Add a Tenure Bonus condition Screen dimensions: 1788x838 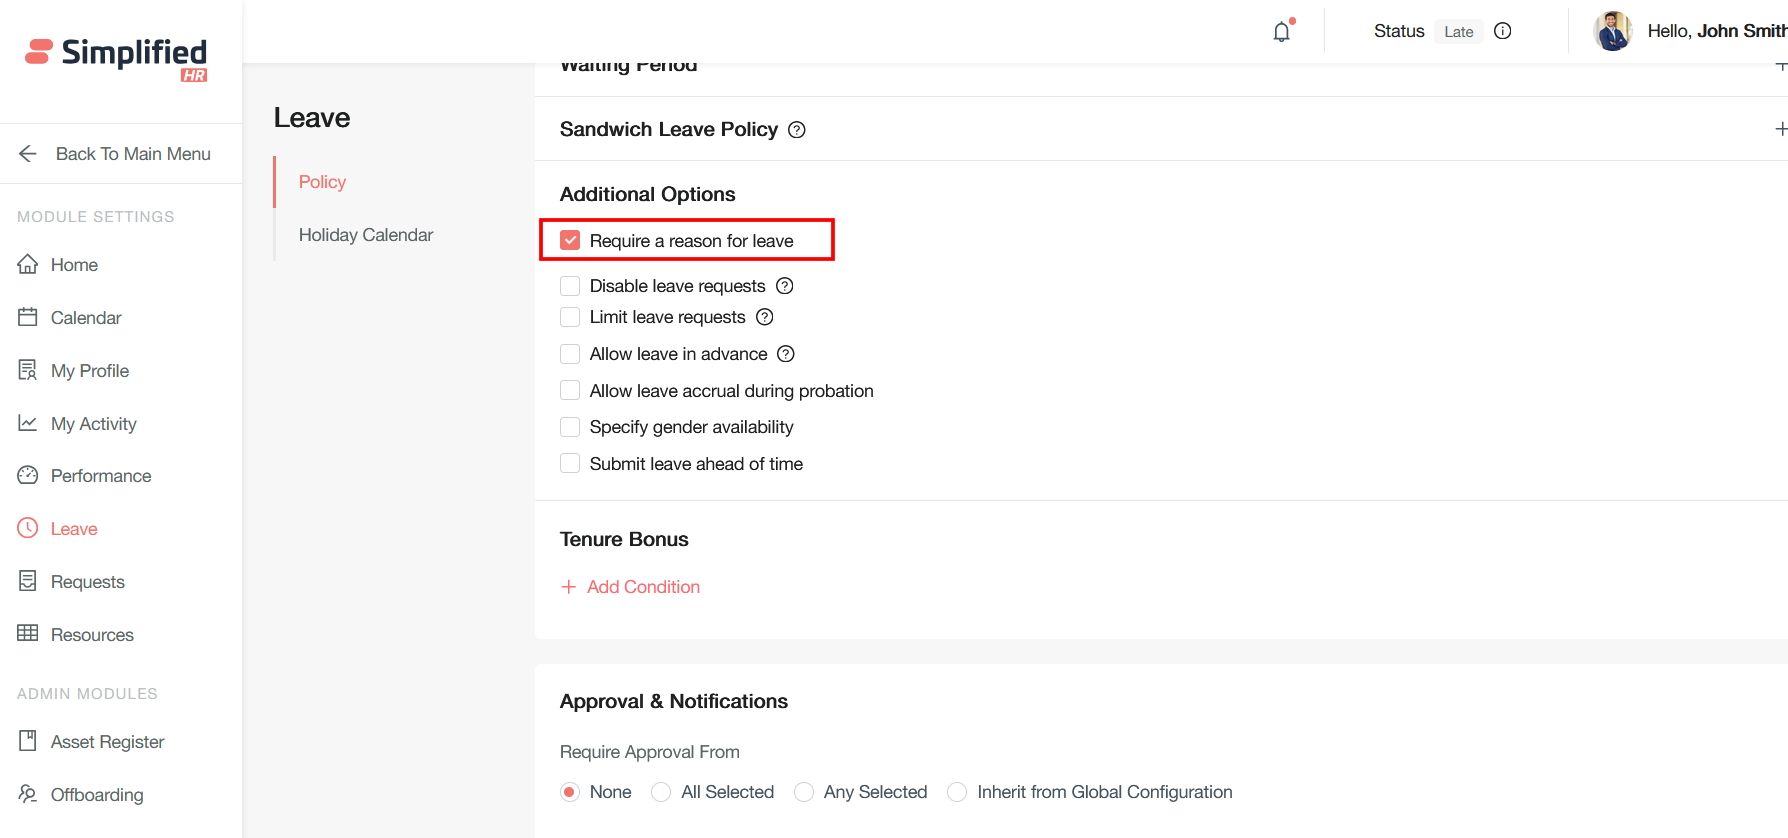631,587
